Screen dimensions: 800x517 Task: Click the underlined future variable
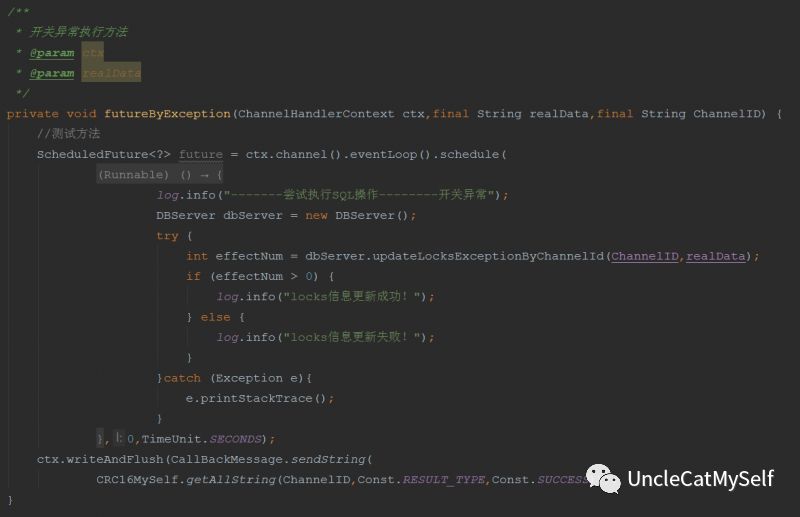pyautogui.click(x=201, y=154)
